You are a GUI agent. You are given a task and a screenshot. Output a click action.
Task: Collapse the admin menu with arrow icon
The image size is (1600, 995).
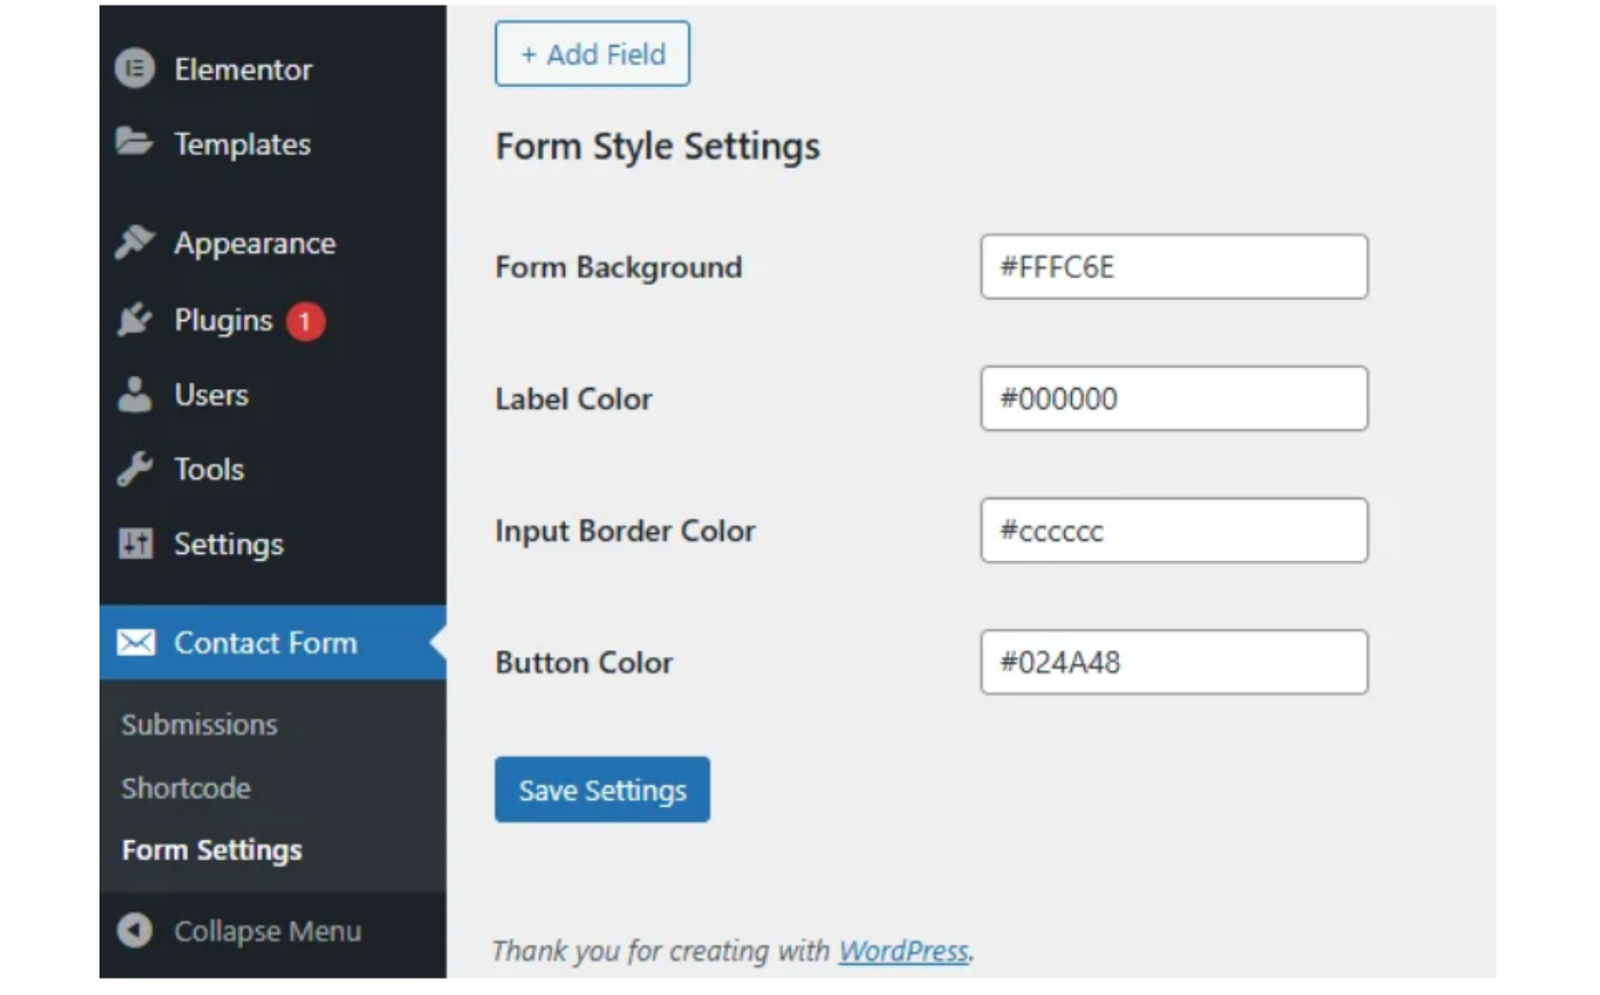[x=135, y=931]
